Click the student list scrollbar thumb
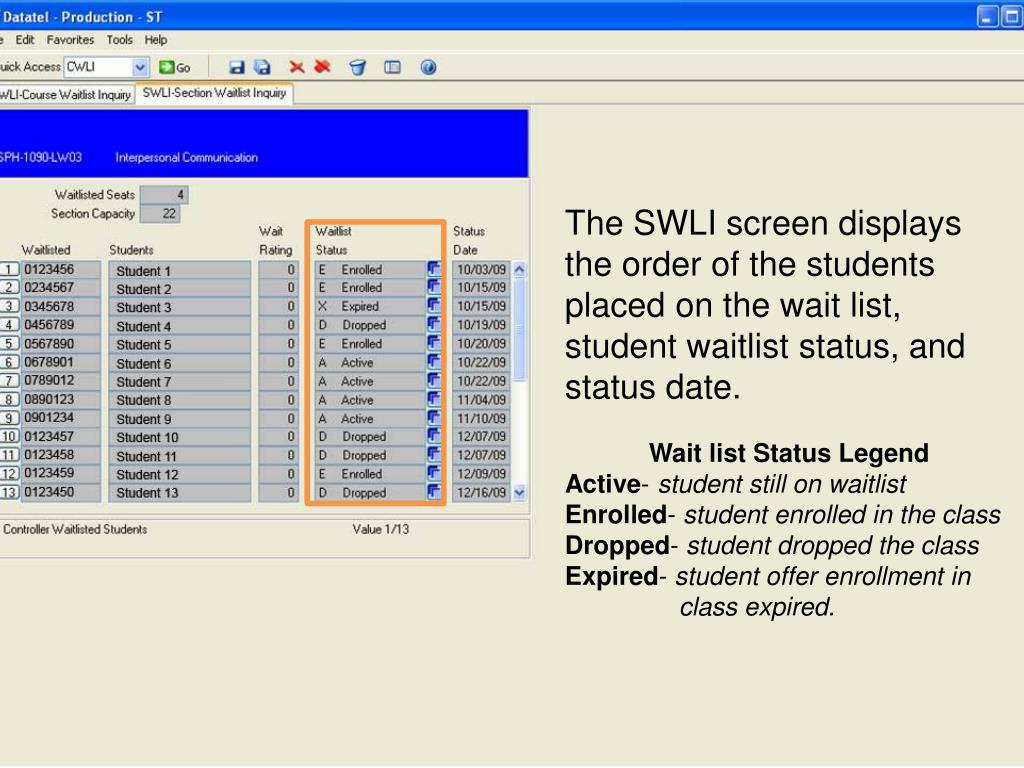This screenshot has width=1024, height=768. [x=519, y=328]
